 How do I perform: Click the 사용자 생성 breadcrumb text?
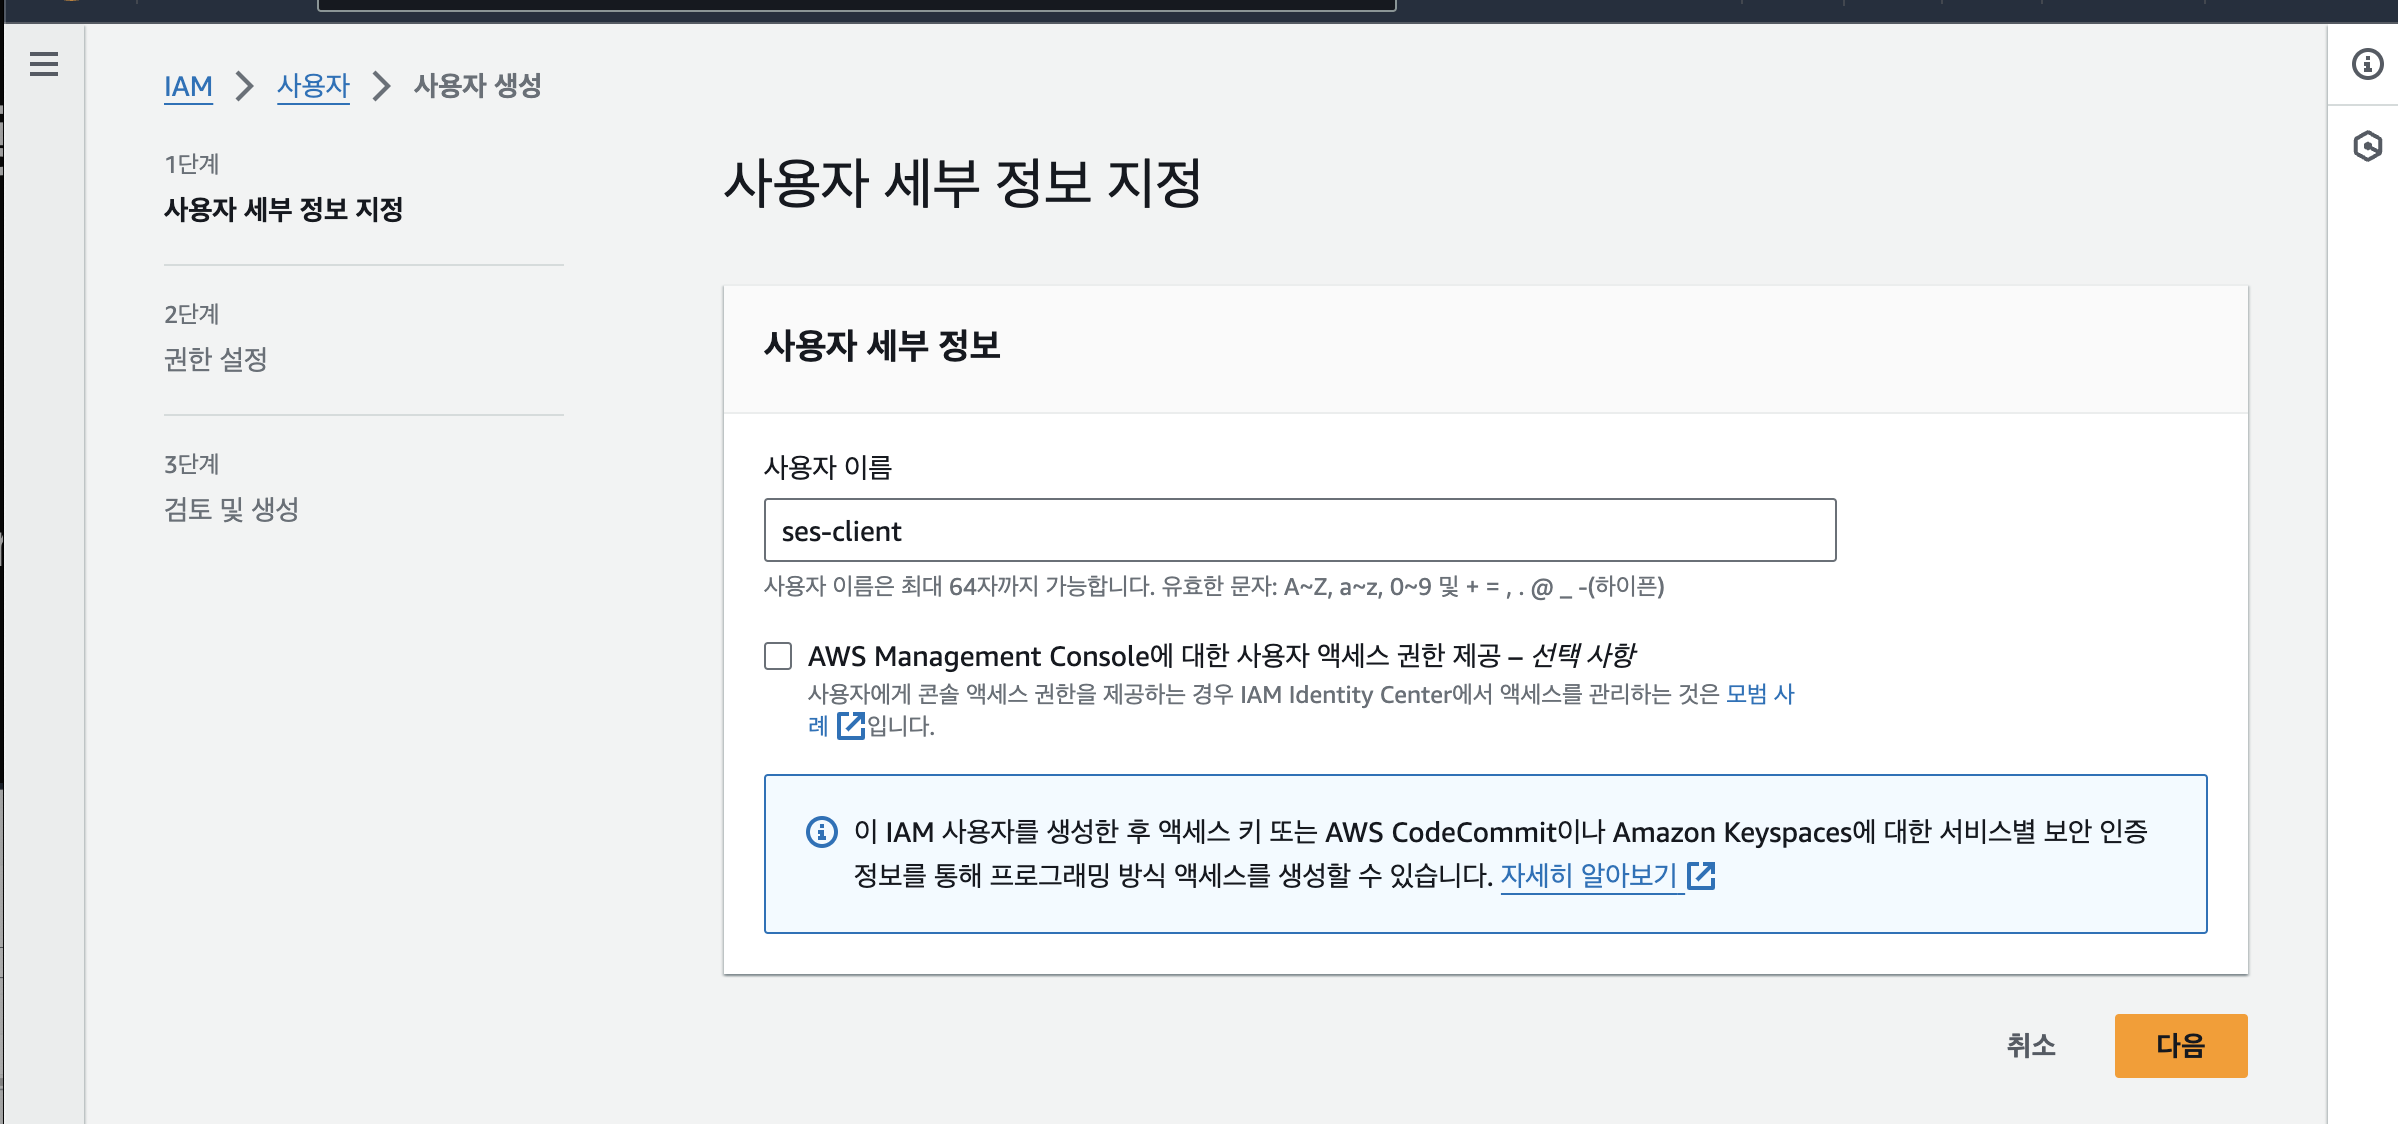pos(478,86)
